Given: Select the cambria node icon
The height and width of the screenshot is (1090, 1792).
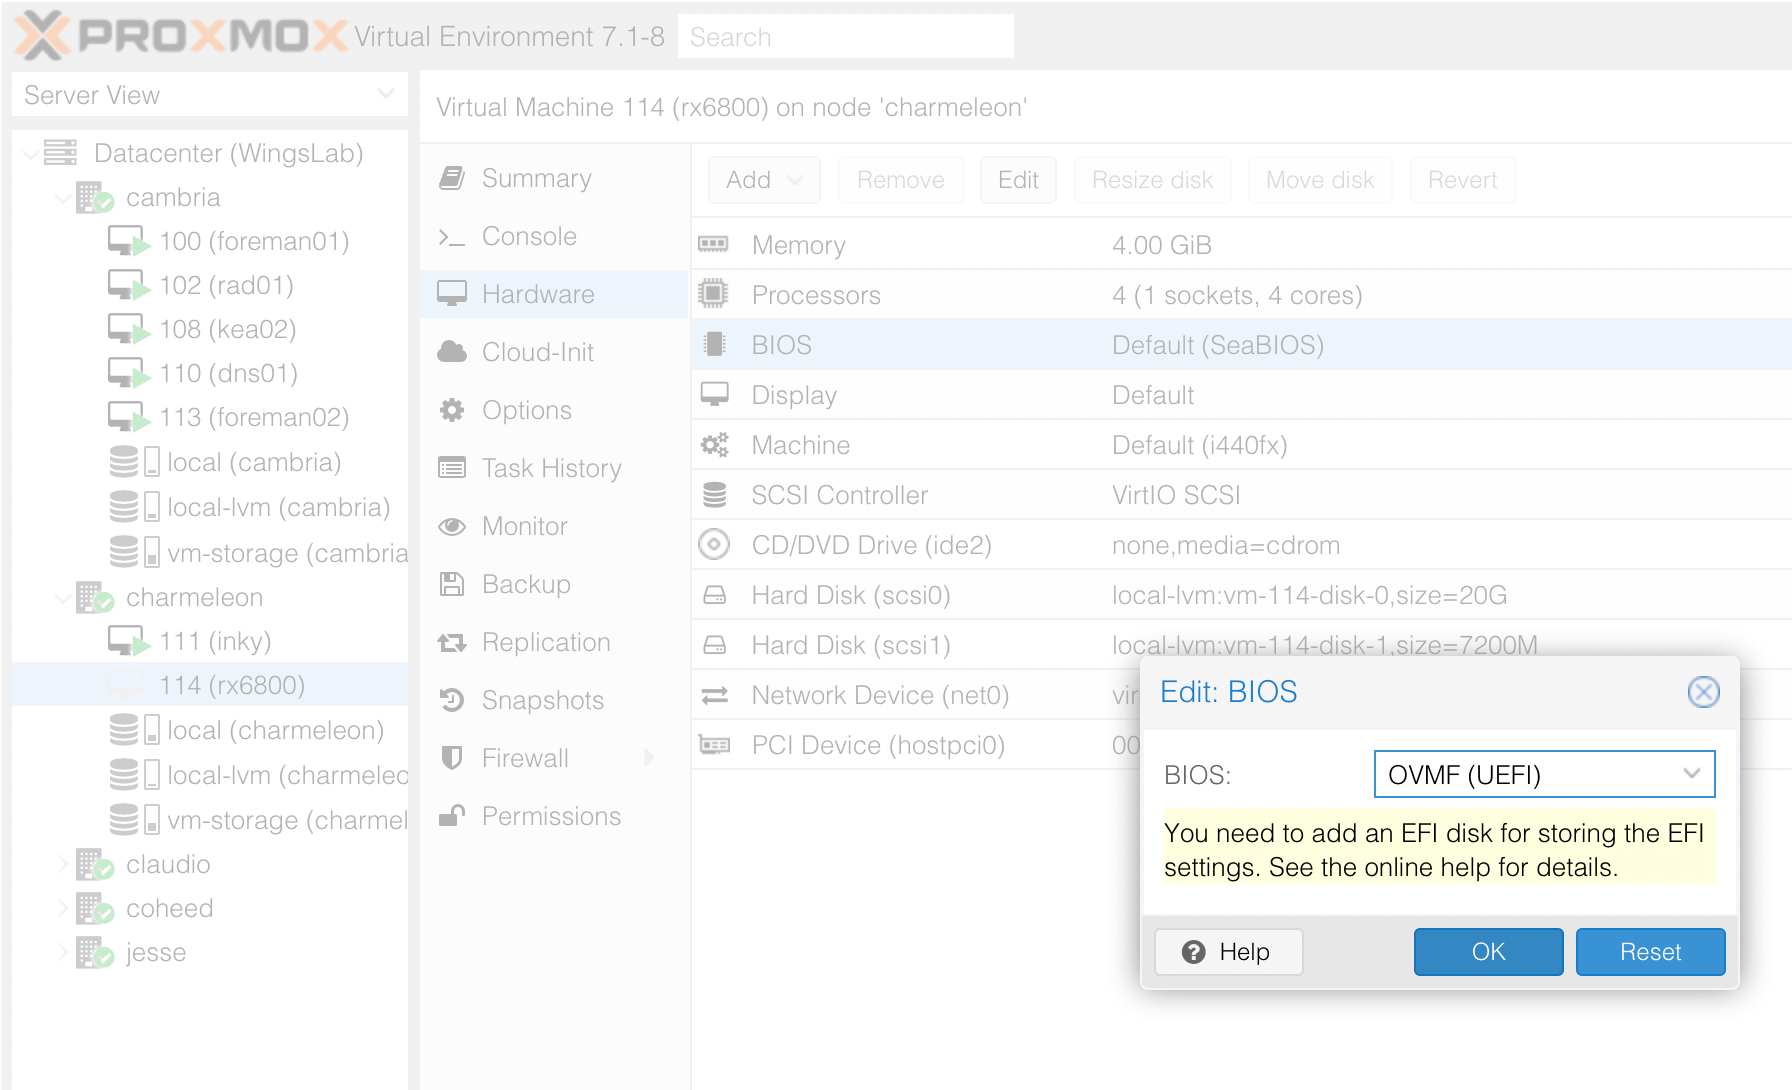Looking at the screenshot, I should click(95, 197).
